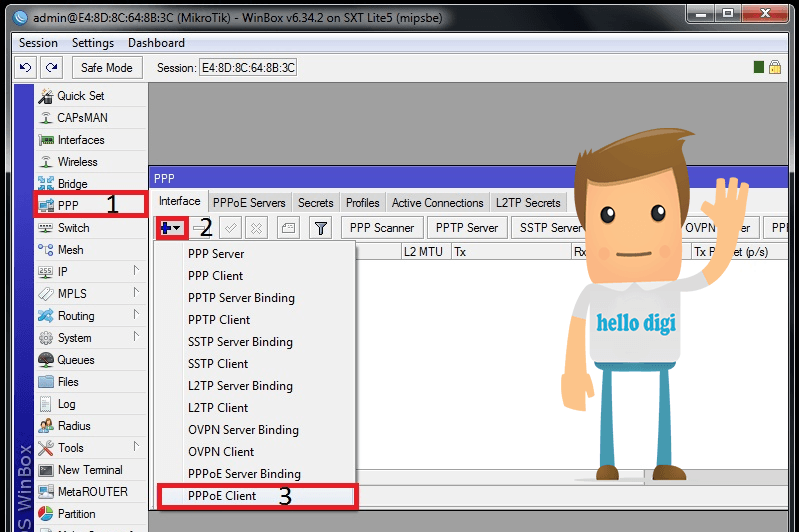Viewport: 799px width, 532px height.
Task: Choose PPPoE Client from add menu
Action: click(x=257, y=496)
